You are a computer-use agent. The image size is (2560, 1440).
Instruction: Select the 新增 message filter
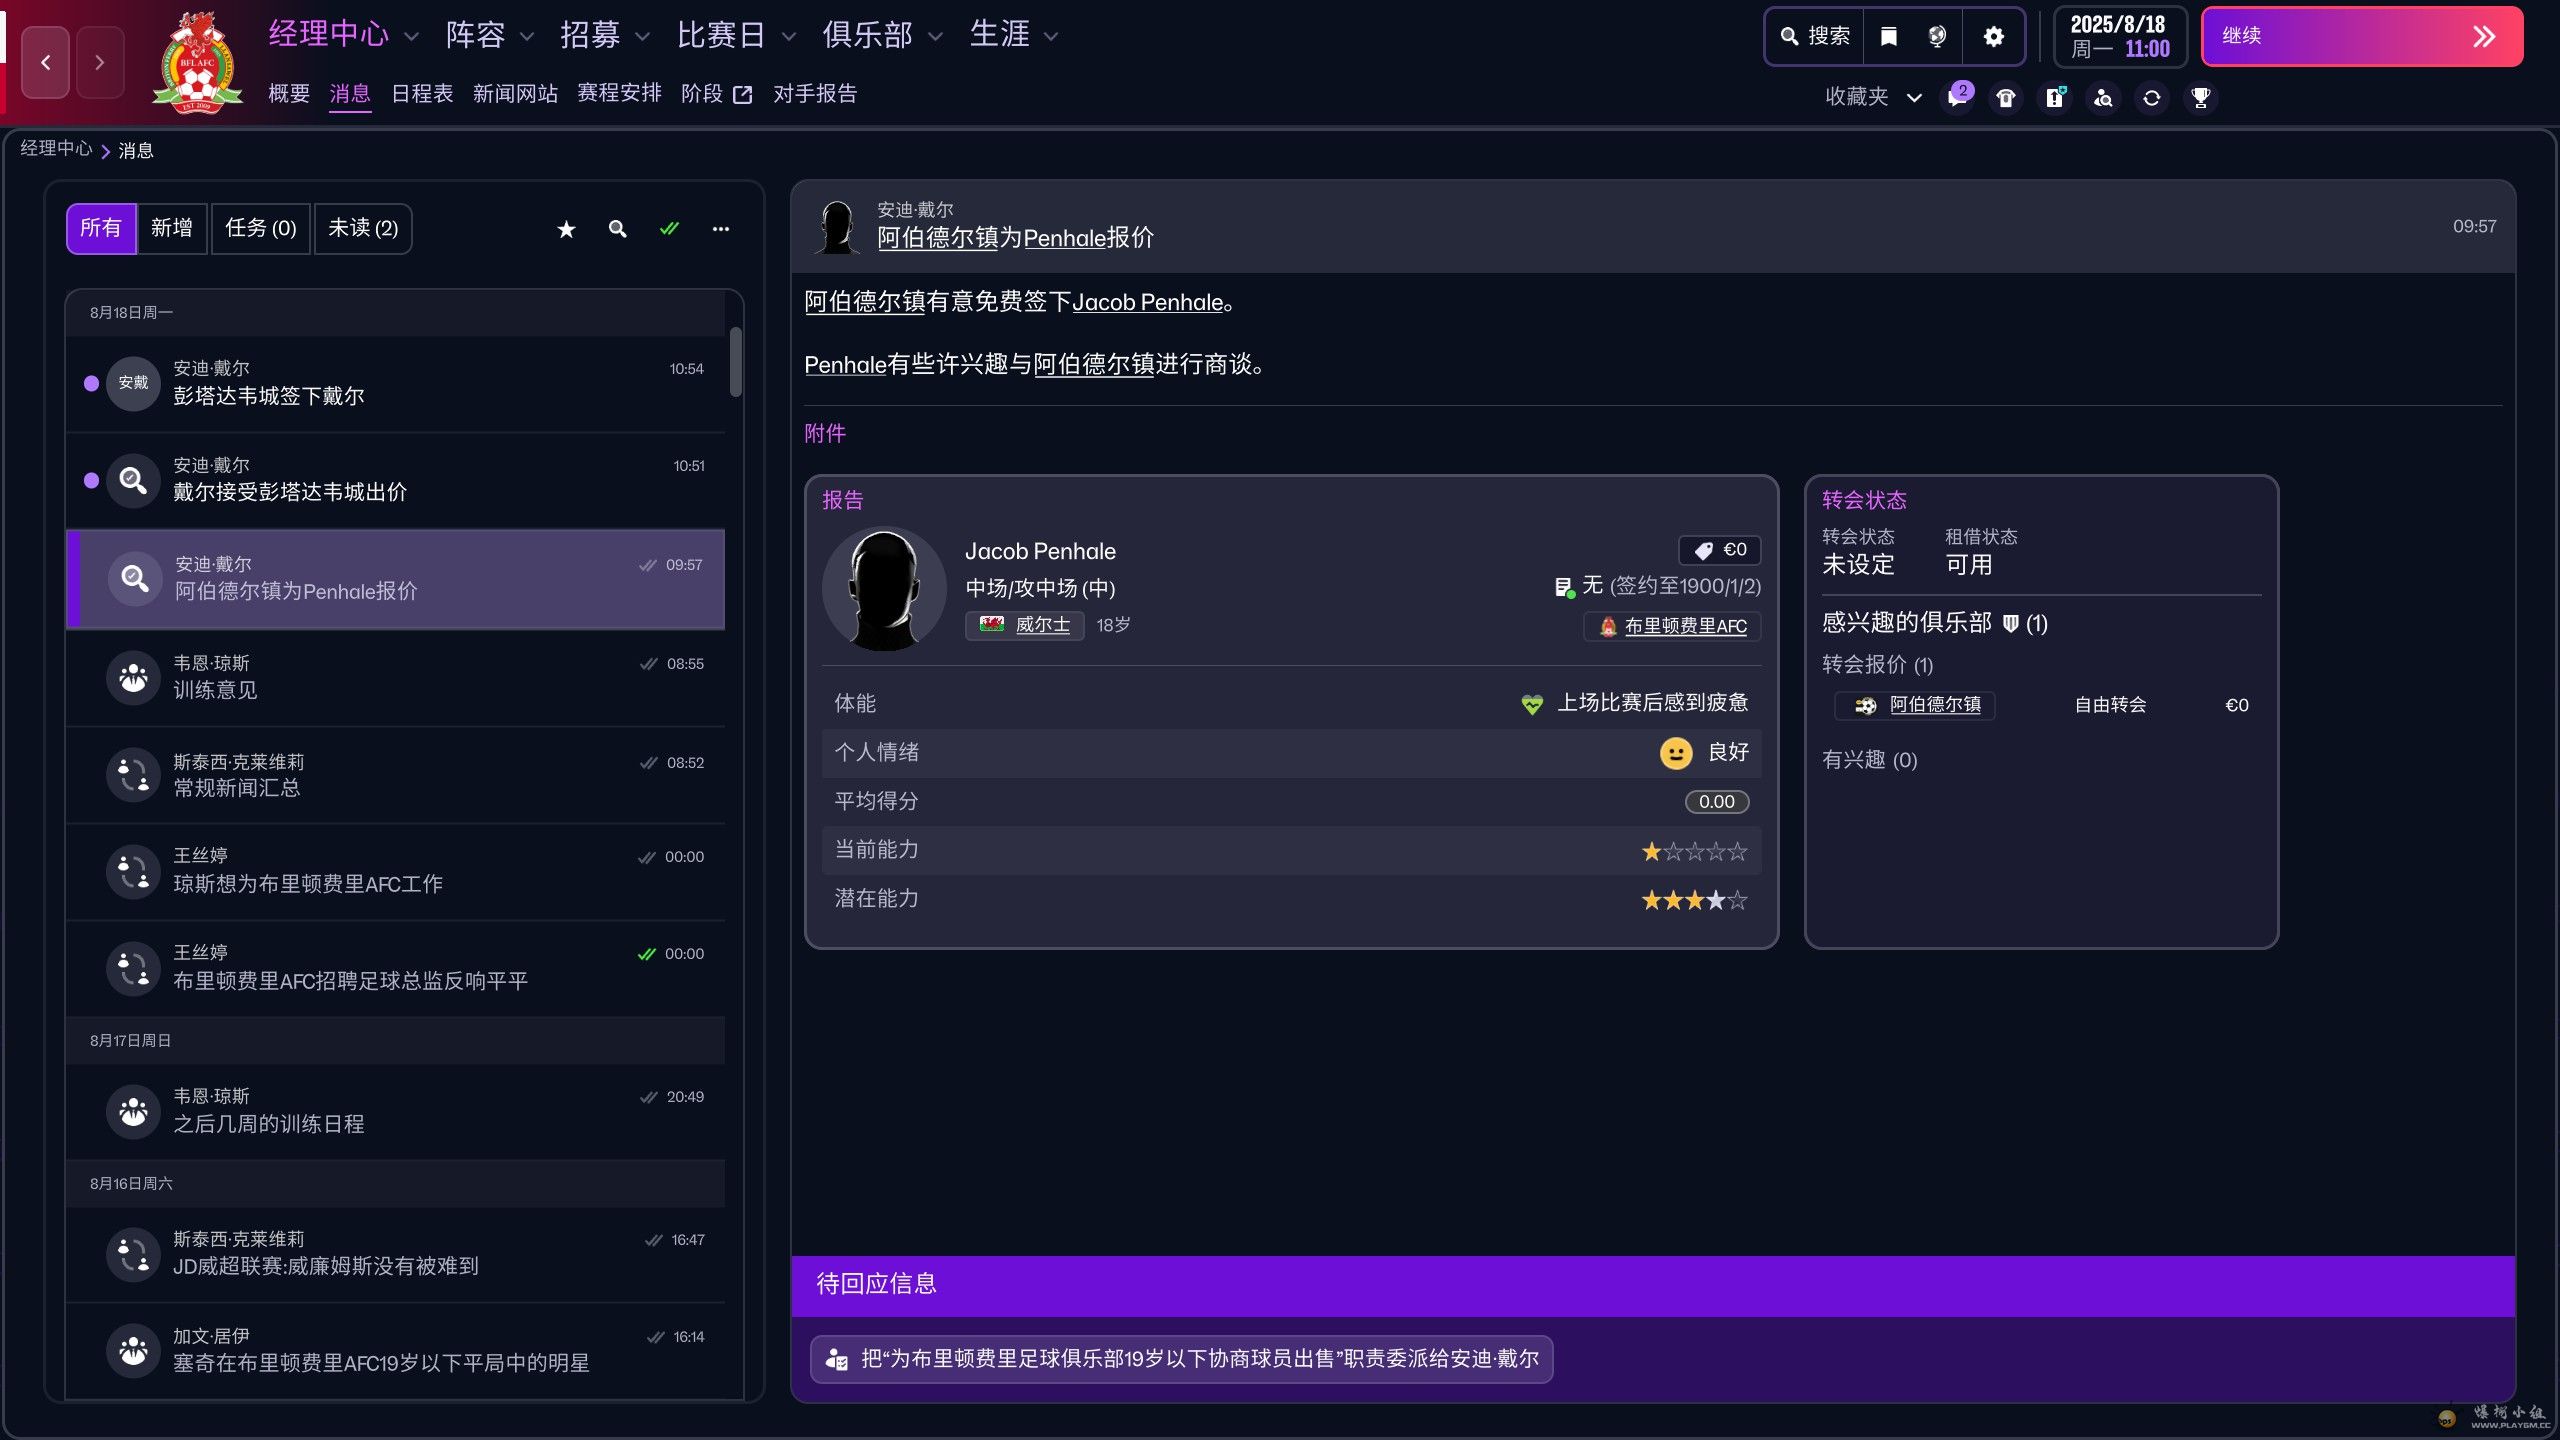tap(171, 228)
